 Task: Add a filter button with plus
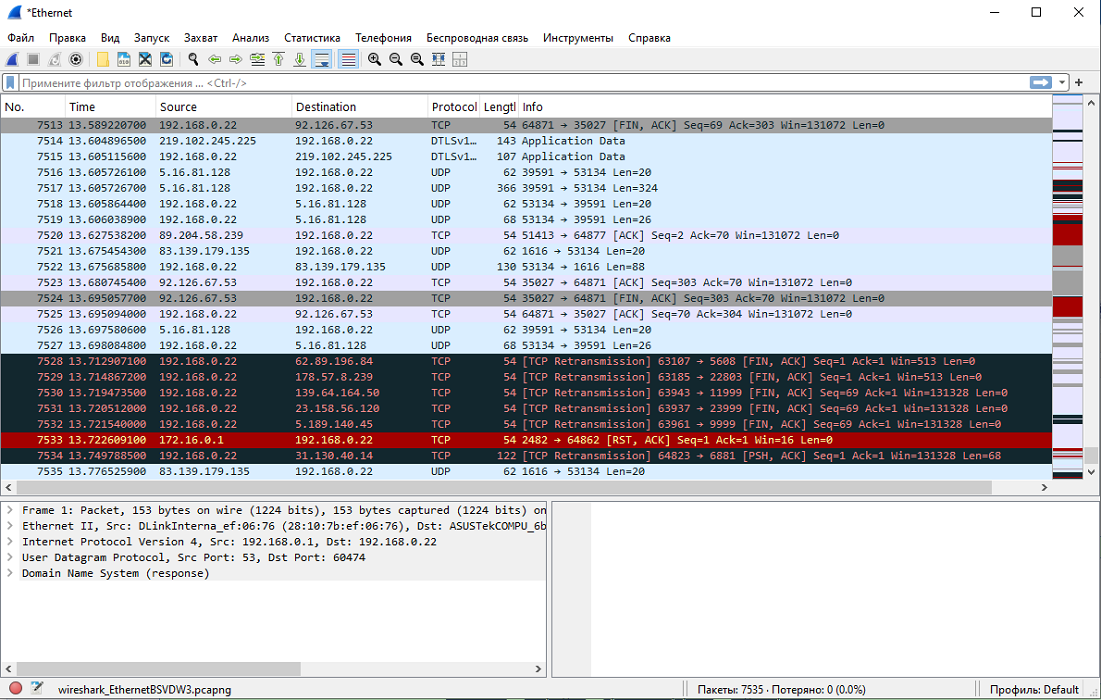point(1079,83)
